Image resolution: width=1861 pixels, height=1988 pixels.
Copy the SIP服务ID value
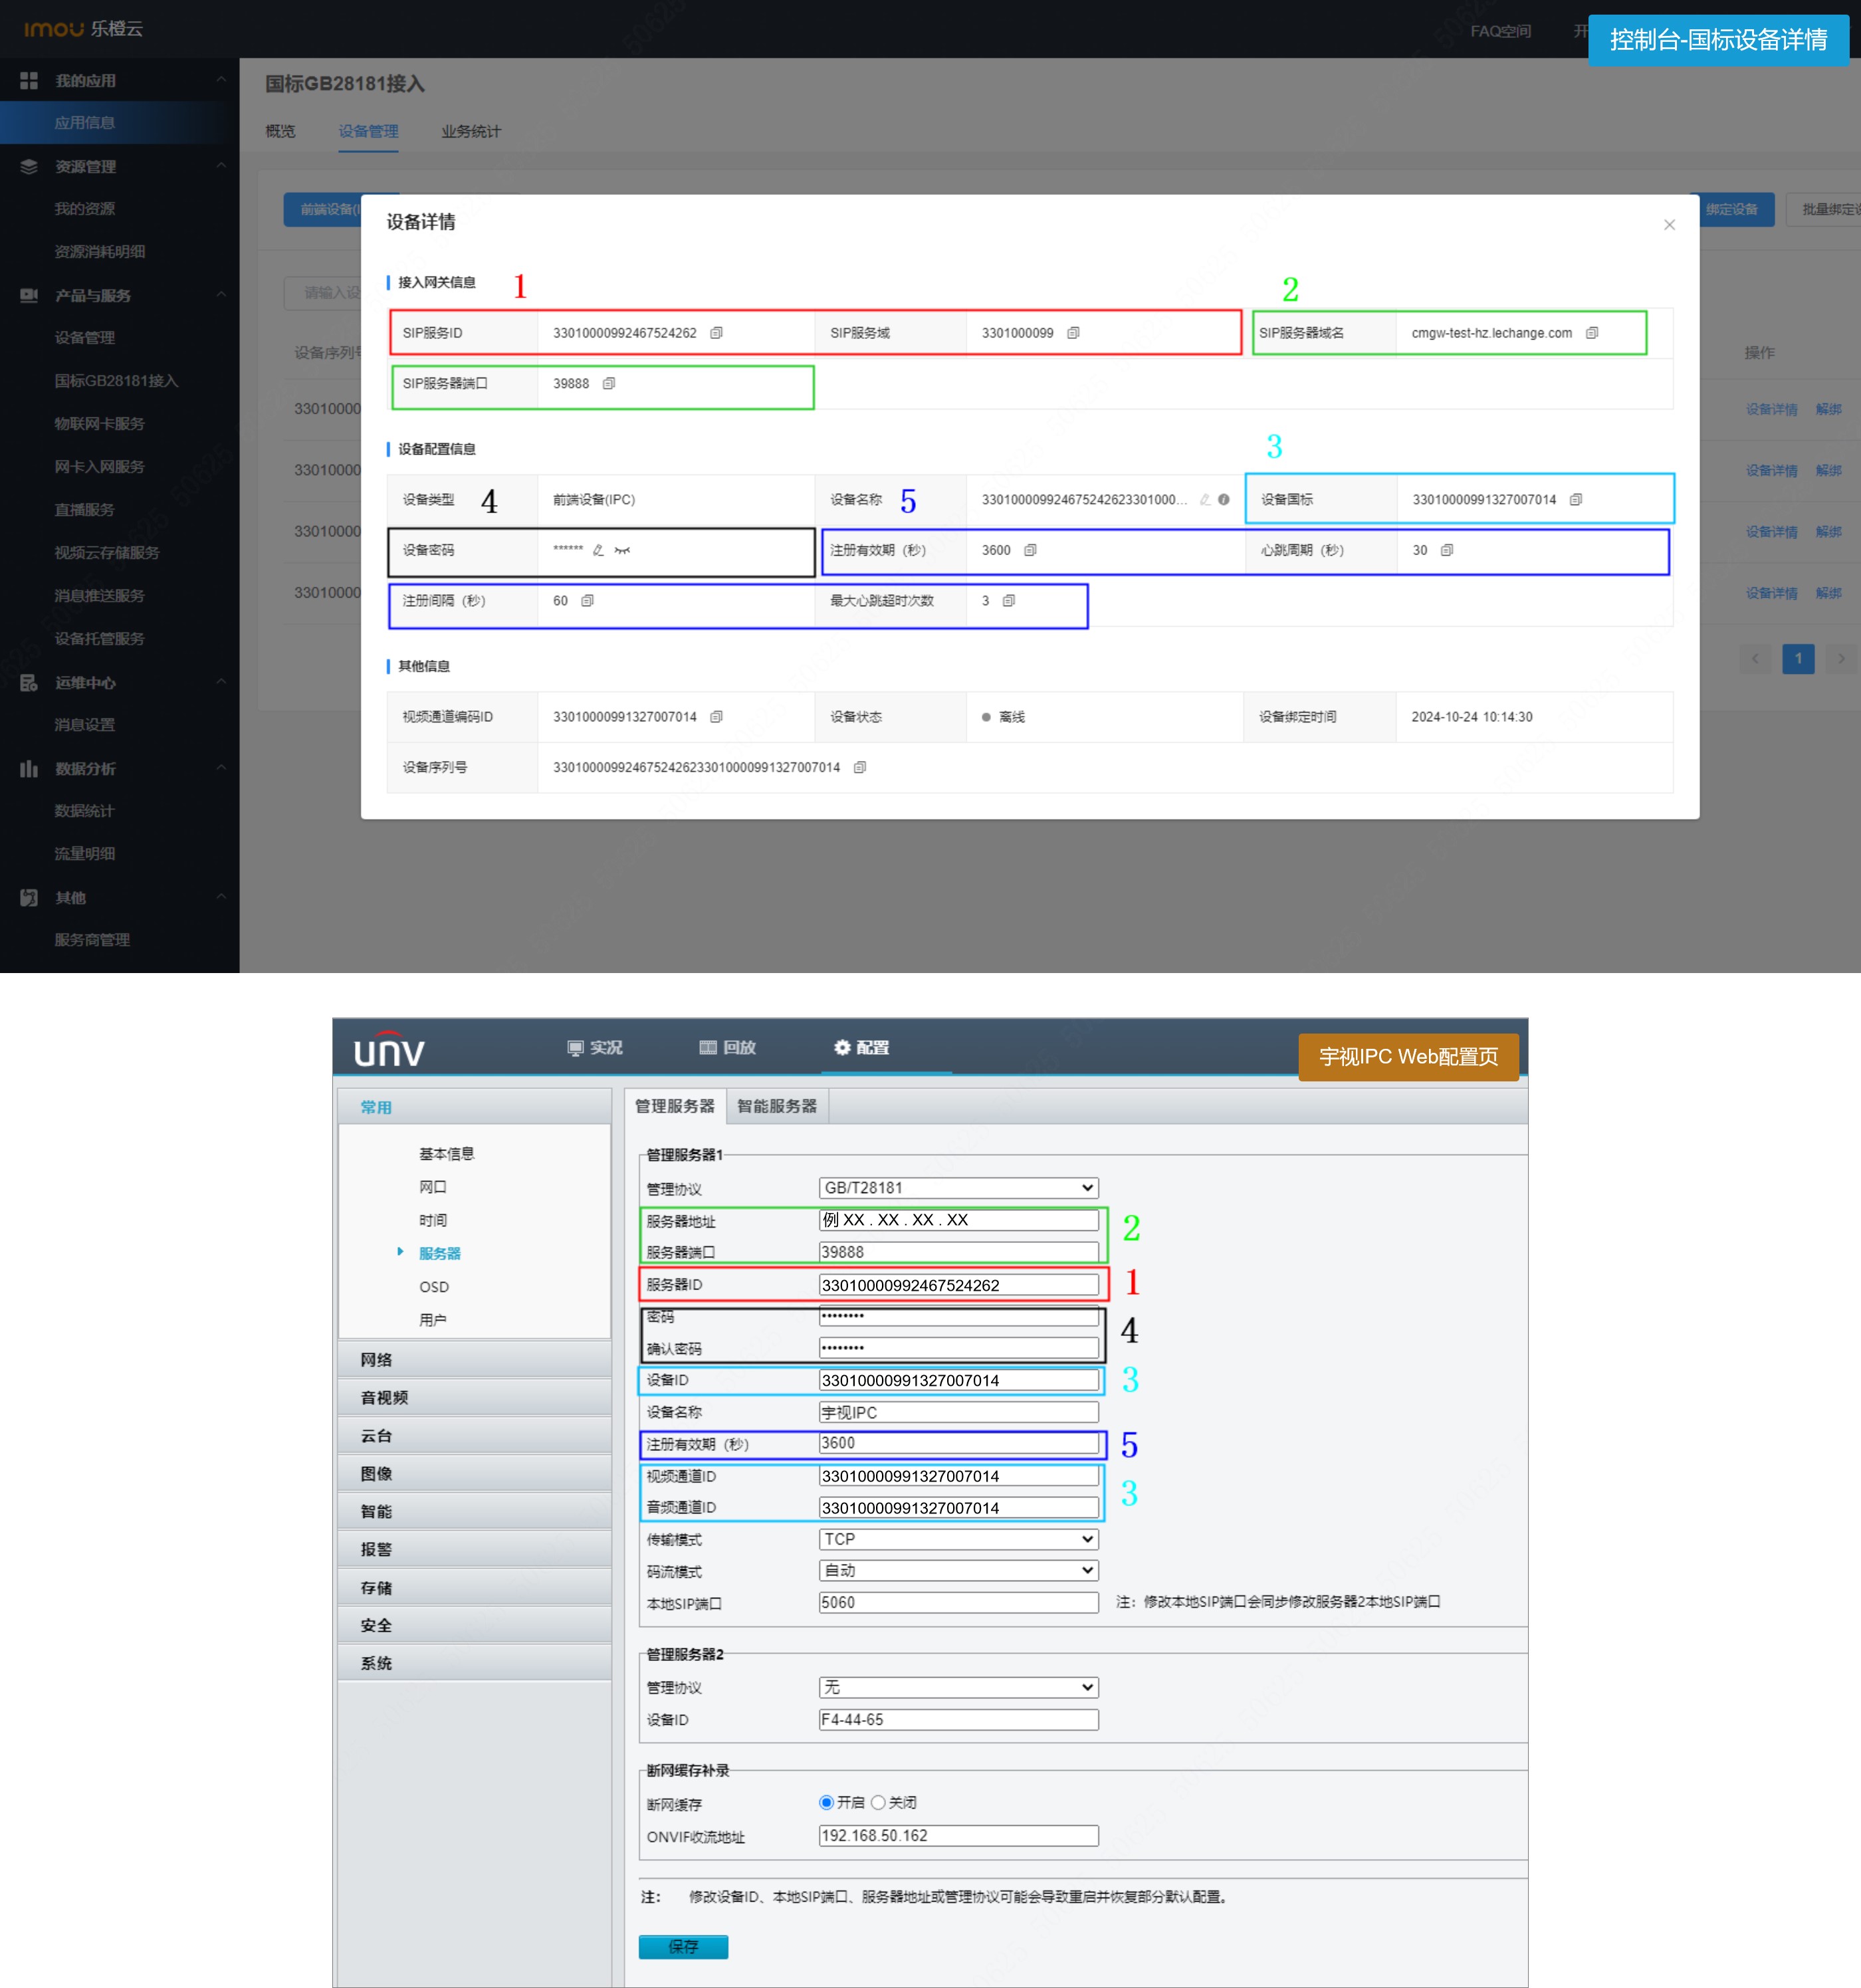pos(716,333)
